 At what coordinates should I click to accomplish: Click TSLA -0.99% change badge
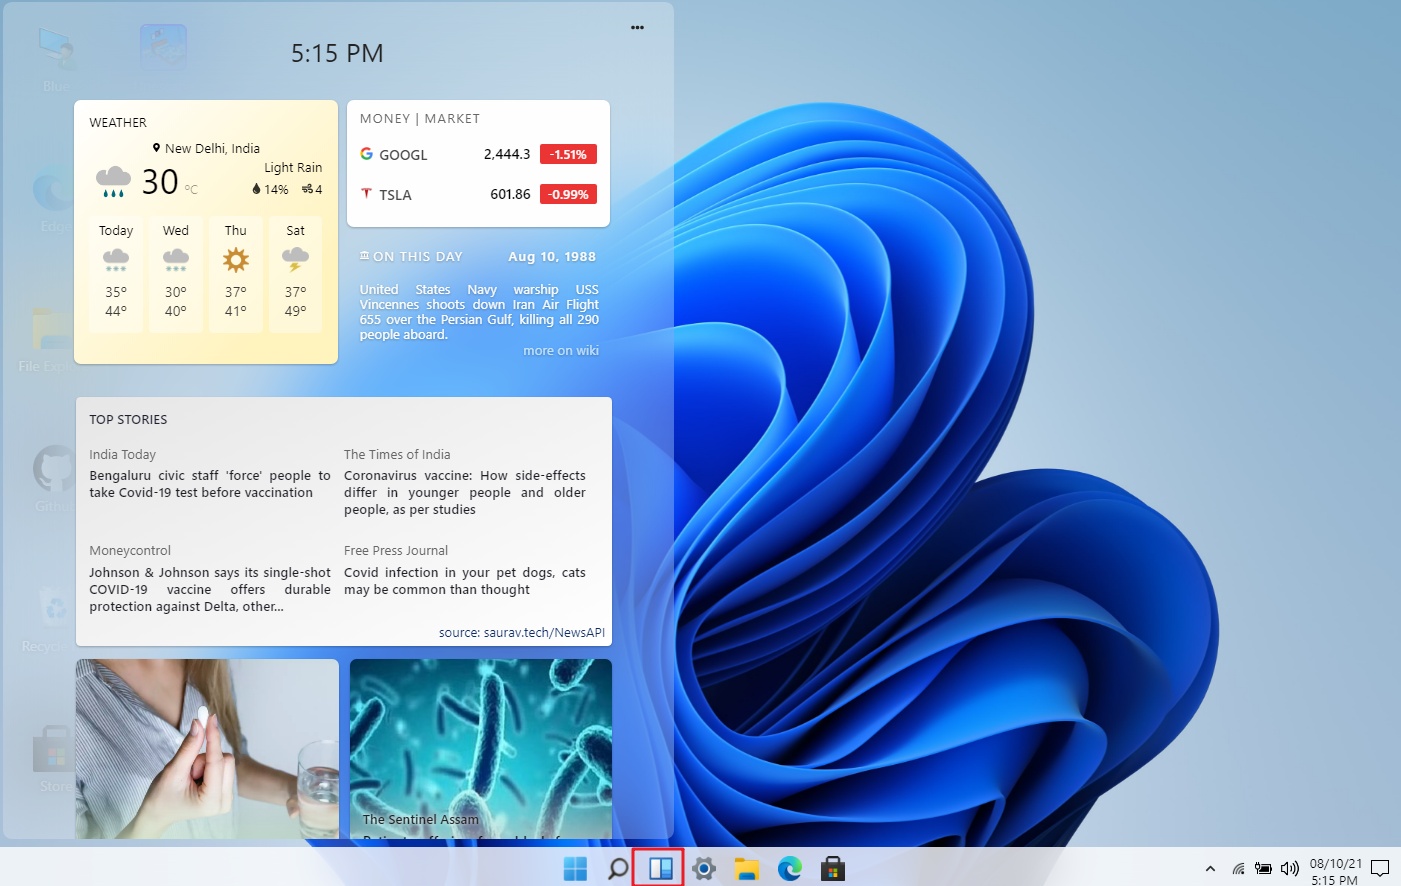pyautogui.click(x=569, y=194)
